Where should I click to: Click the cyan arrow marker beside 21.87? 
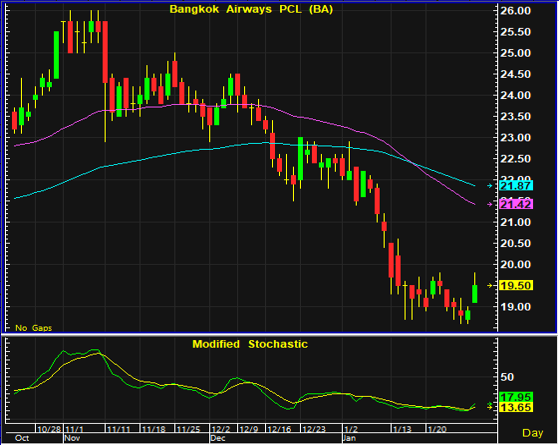point(490,185)
